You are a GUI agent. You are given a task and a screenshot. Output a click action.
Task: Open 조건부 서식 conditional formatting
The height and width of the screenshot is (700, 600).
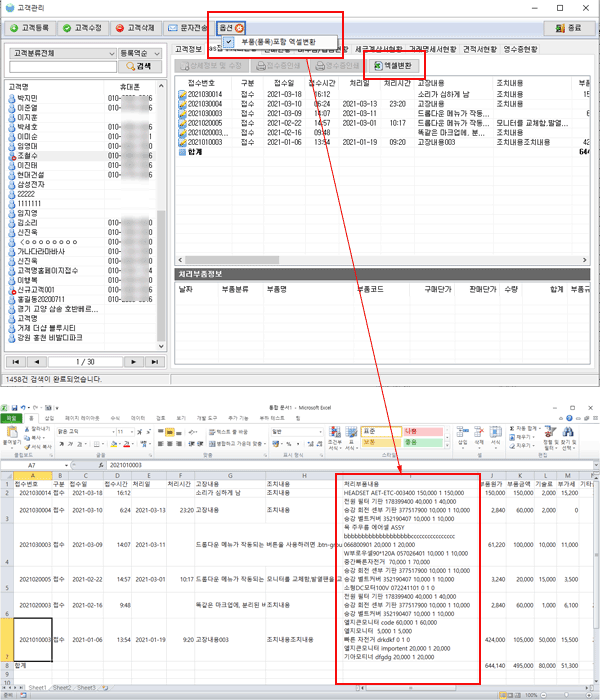tap(335, 438)
